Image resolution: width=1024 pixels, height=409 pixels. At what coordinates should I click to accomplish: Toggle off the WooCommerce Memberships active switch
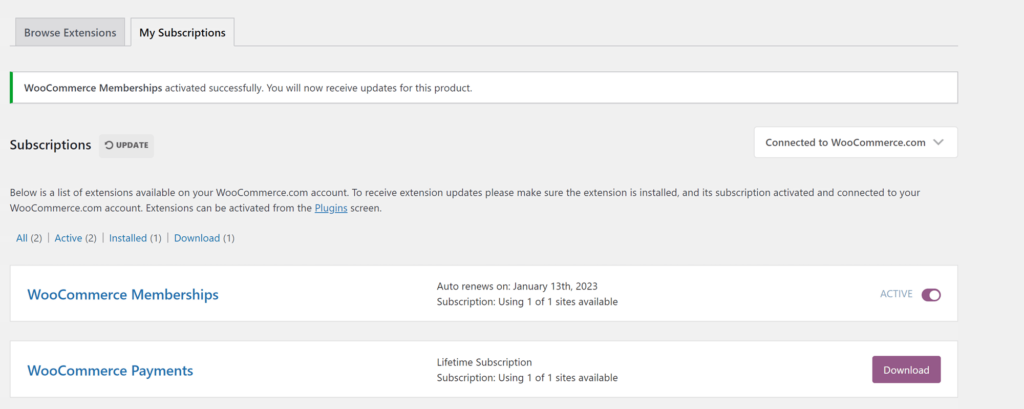coord(931,295)
